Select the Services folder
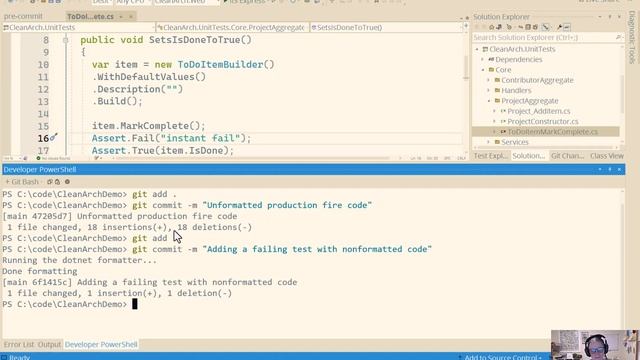This screenshot has width=640, height=360. pos(514,142)
